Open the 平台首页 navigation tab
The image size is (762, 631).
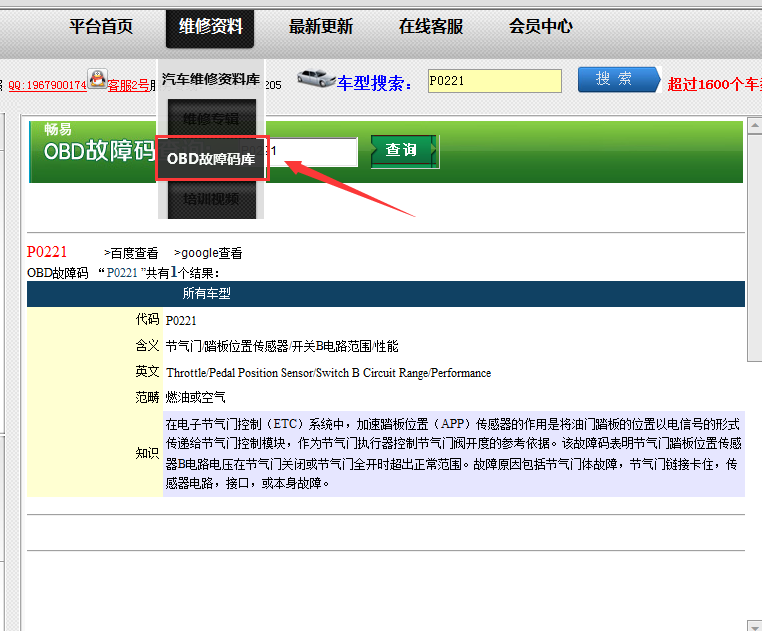(x=101, y=26)
